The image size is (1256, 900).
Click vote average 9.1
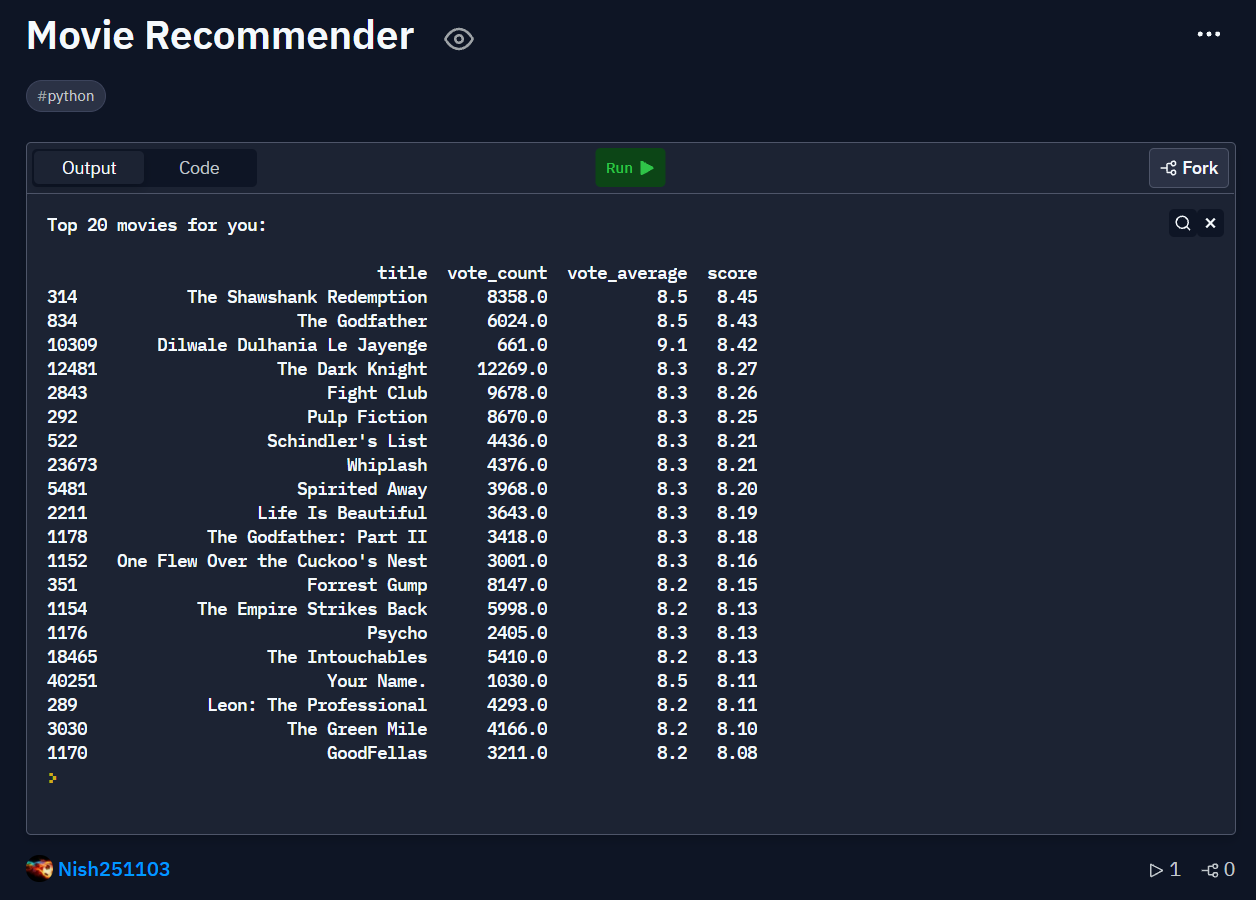(x=672, y=345)
